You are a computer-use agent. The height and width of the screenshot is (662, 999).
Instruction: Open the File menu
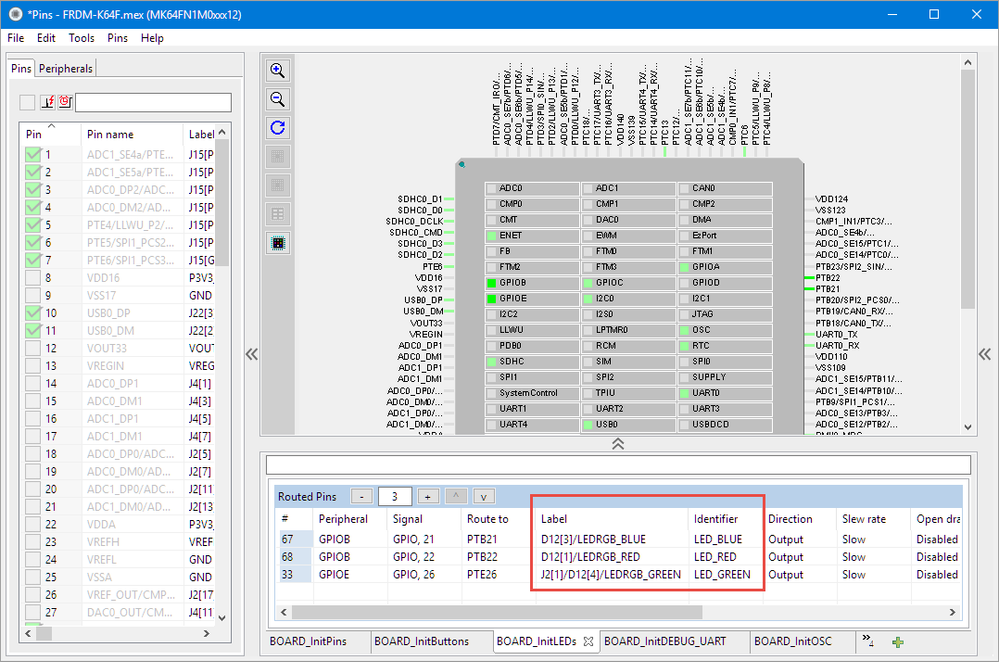pyautogui.click(x=15, y=38)
